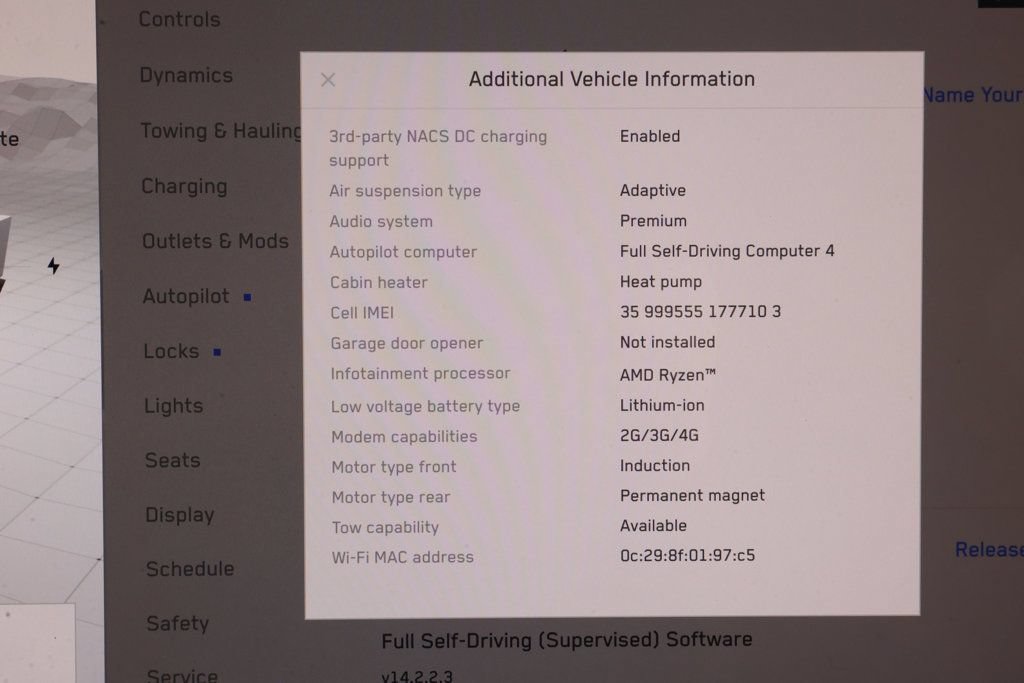Open the Lights settings menu
This screenshot has width=1024, height=683.
coord(174,405)
